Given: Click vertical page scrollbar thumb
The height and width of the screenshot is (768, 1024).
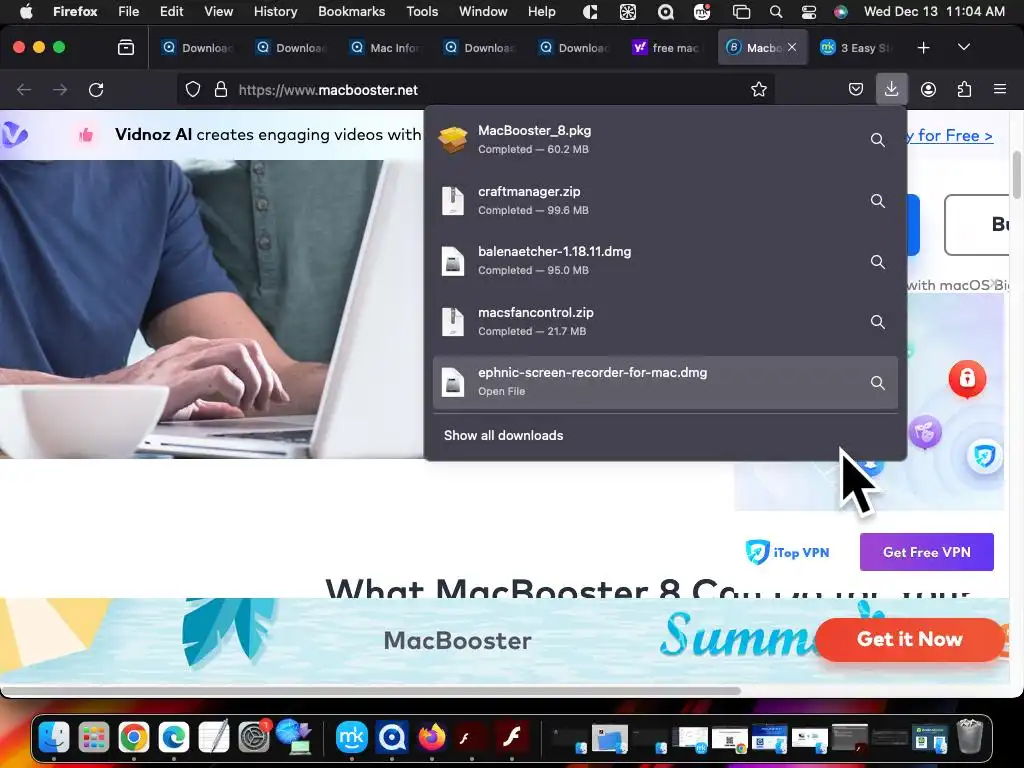Looking at the screenshot, I should click(x=1016, y=174).
